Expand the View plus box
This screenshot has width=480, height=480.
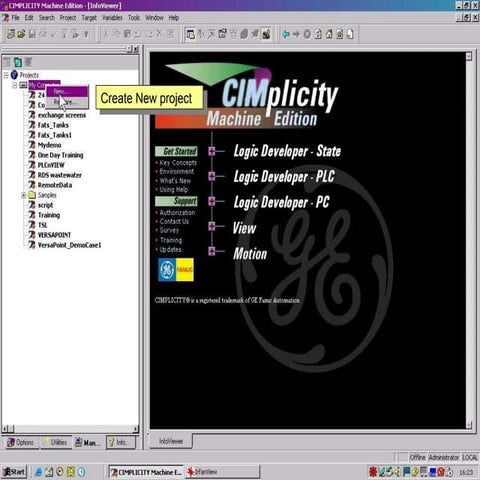[x=212, y=226]
